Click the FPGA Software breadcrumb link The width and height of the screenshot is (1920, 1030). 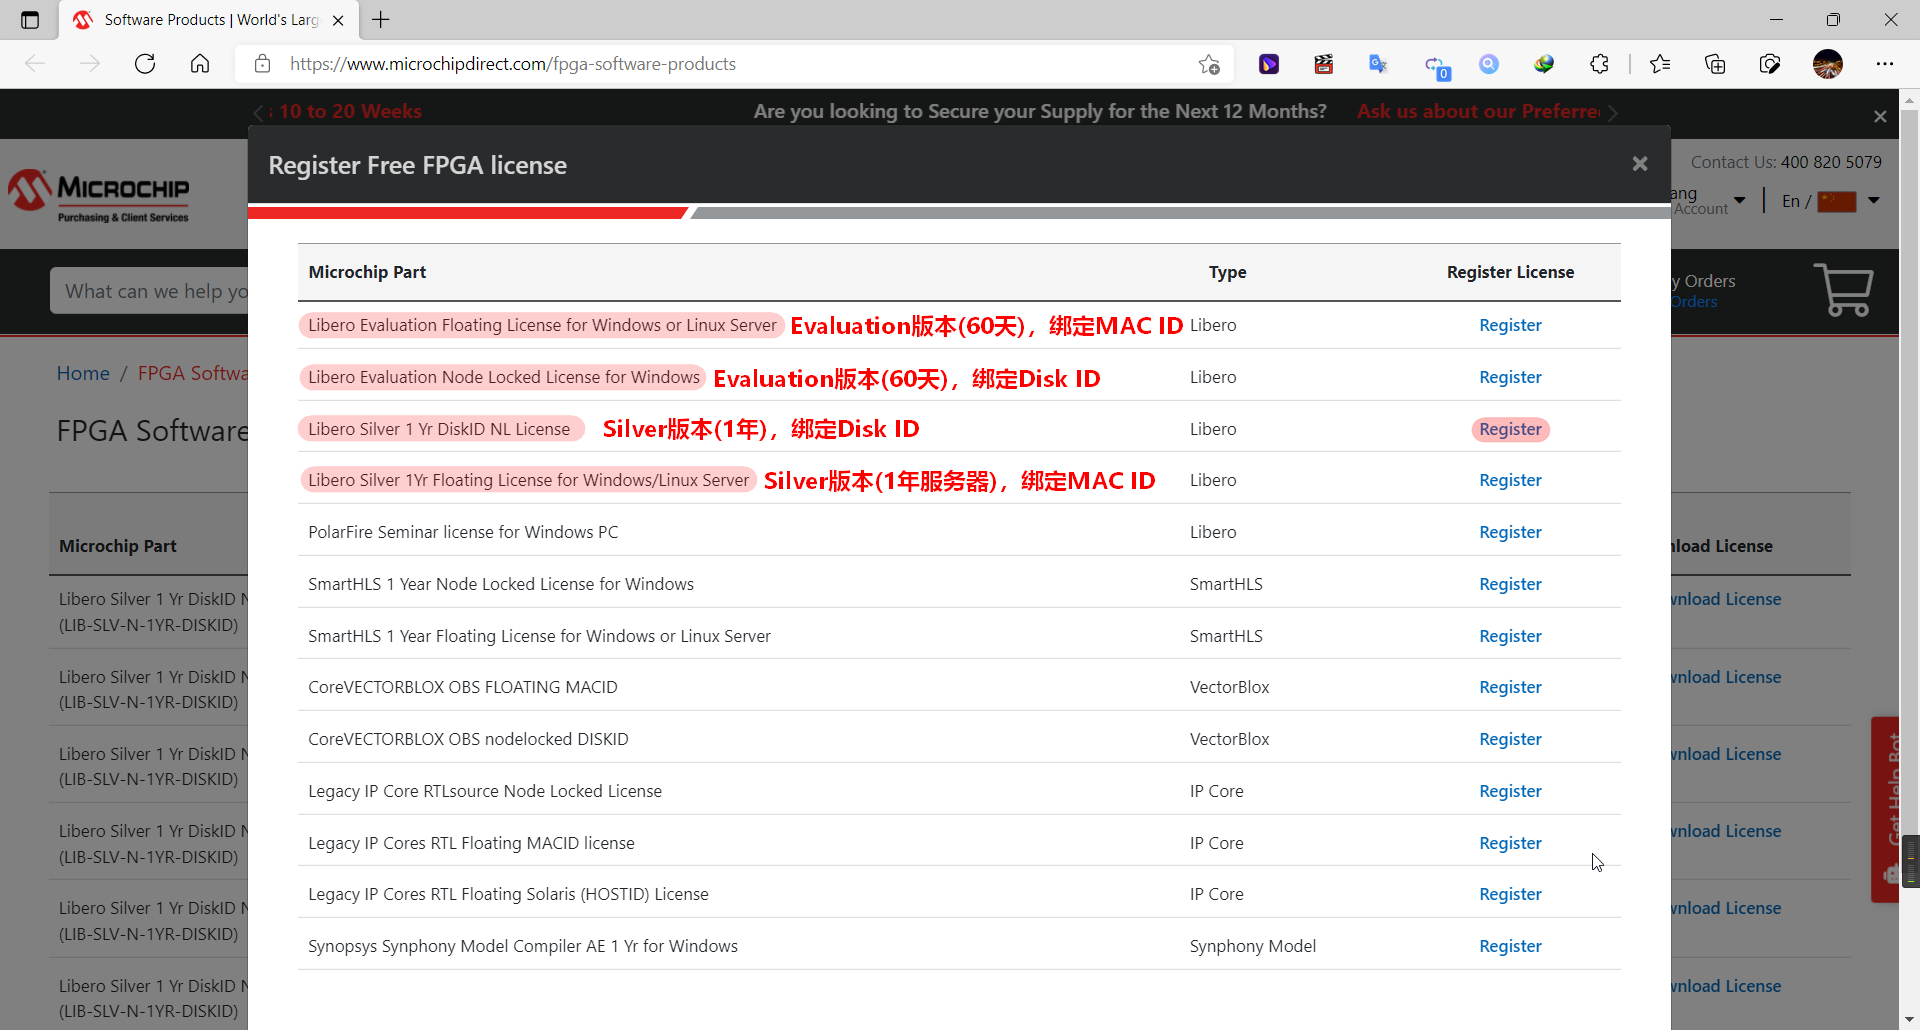tap(192, 373)
